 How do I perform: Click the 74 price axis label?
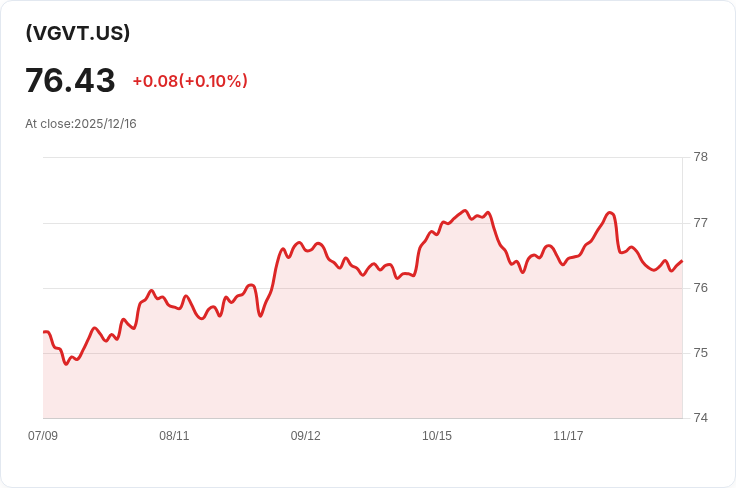pyautogui.click(x=700, y=418)
